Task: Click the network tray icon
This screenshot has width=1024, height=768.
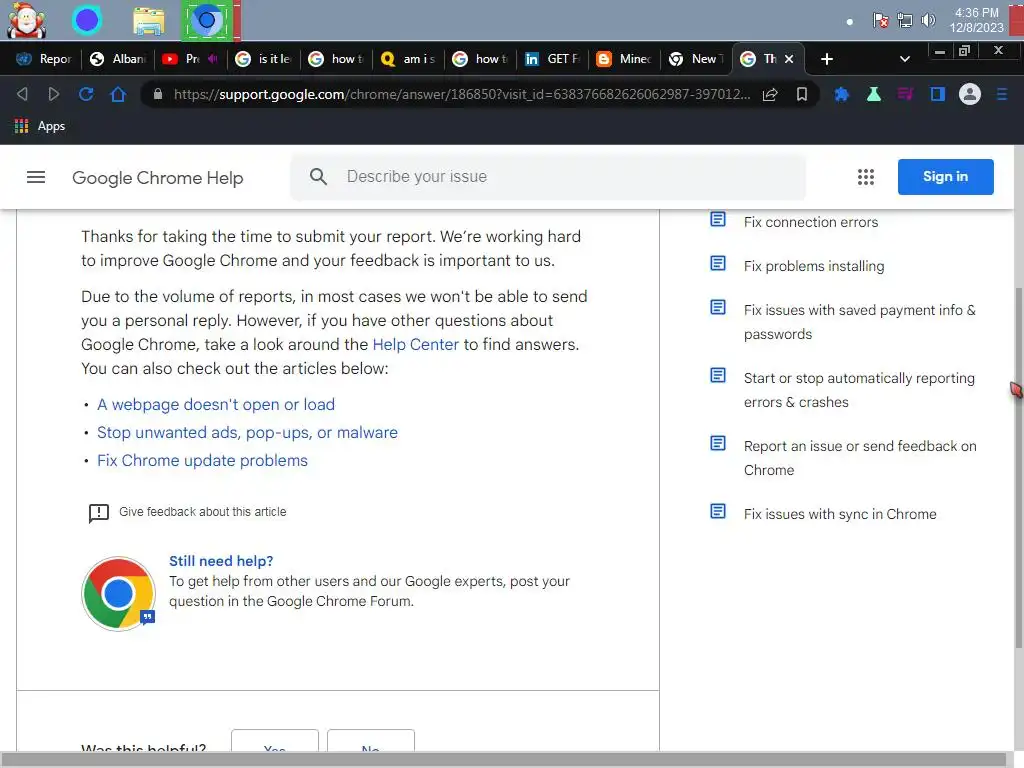Action: tap(904, 20)
